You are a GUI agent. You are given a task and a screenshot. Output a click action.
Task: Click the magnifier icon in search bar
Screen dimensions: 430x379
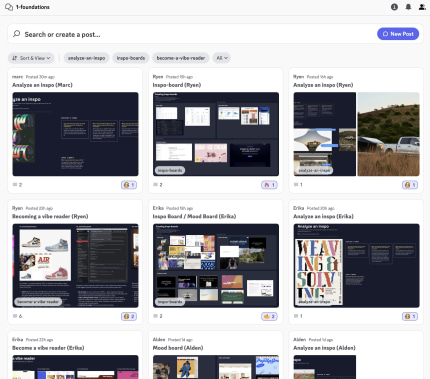tap(16, 34)
